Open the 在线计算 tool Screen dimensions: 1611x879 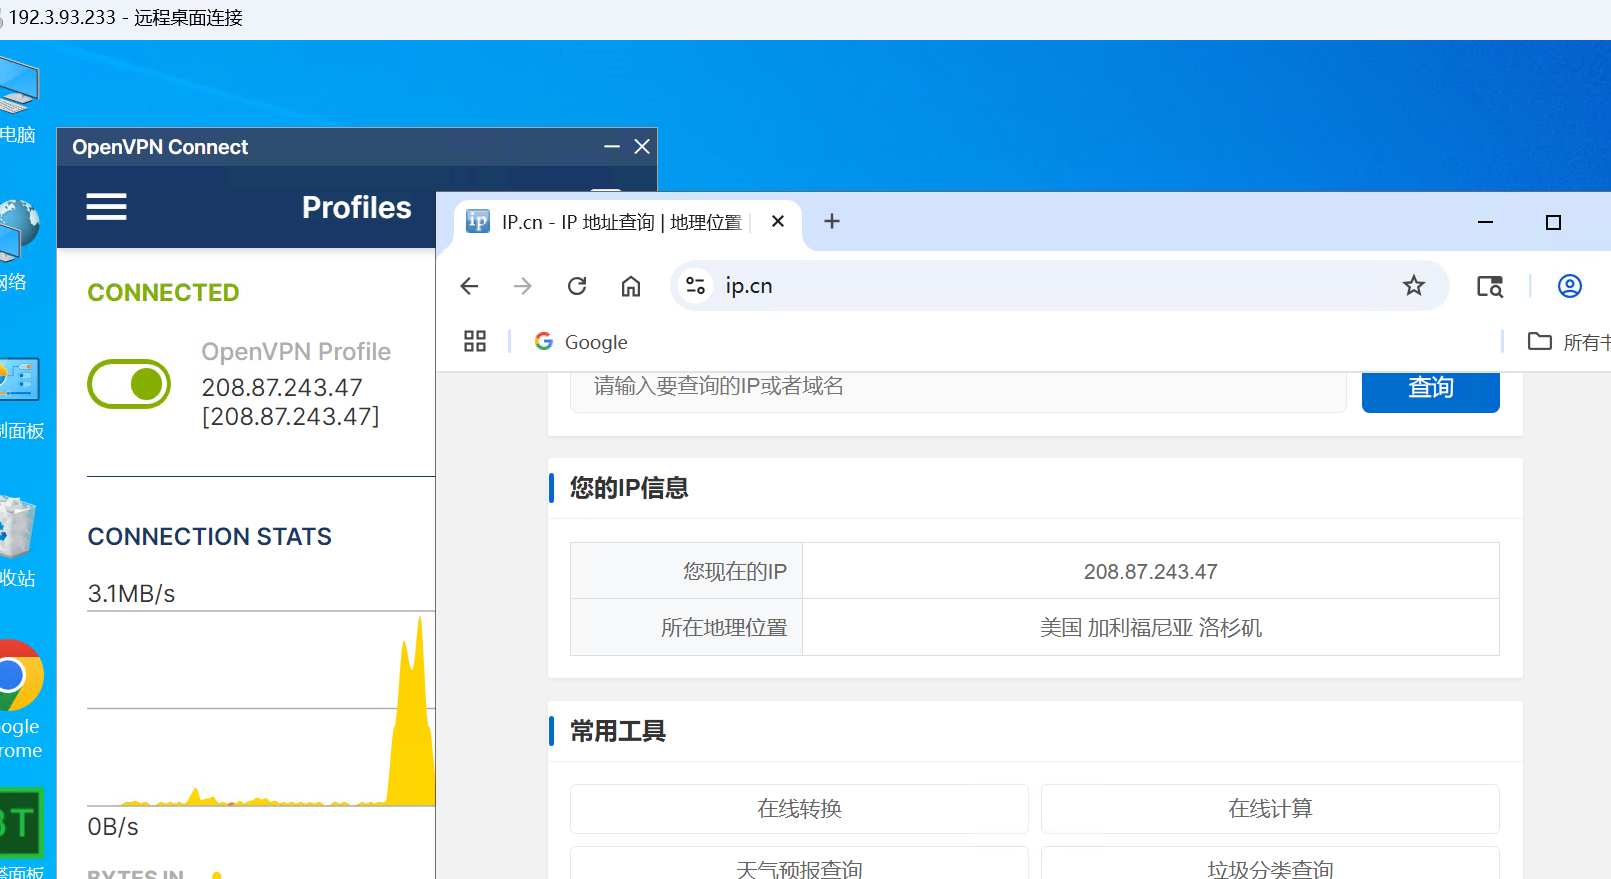coord(1269,808)
